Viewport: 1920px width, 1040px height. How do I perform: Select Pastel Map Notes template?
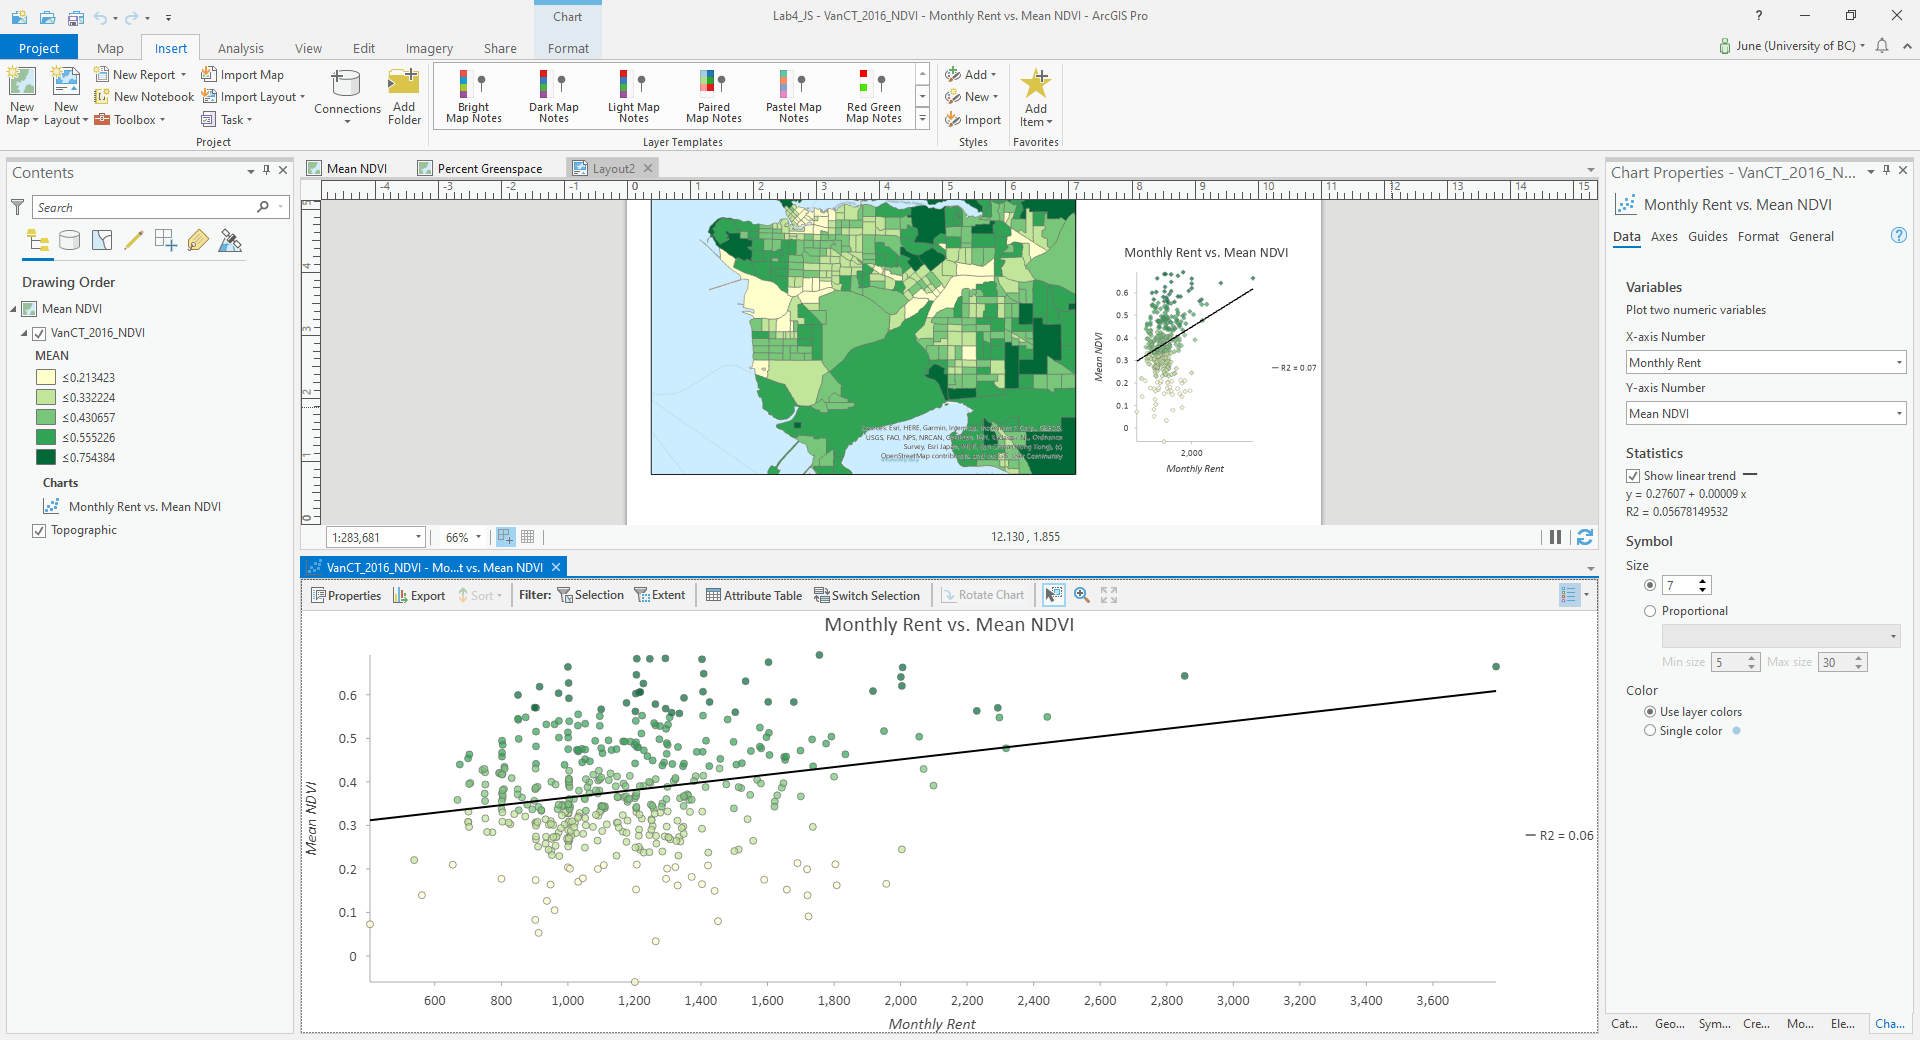793,96
